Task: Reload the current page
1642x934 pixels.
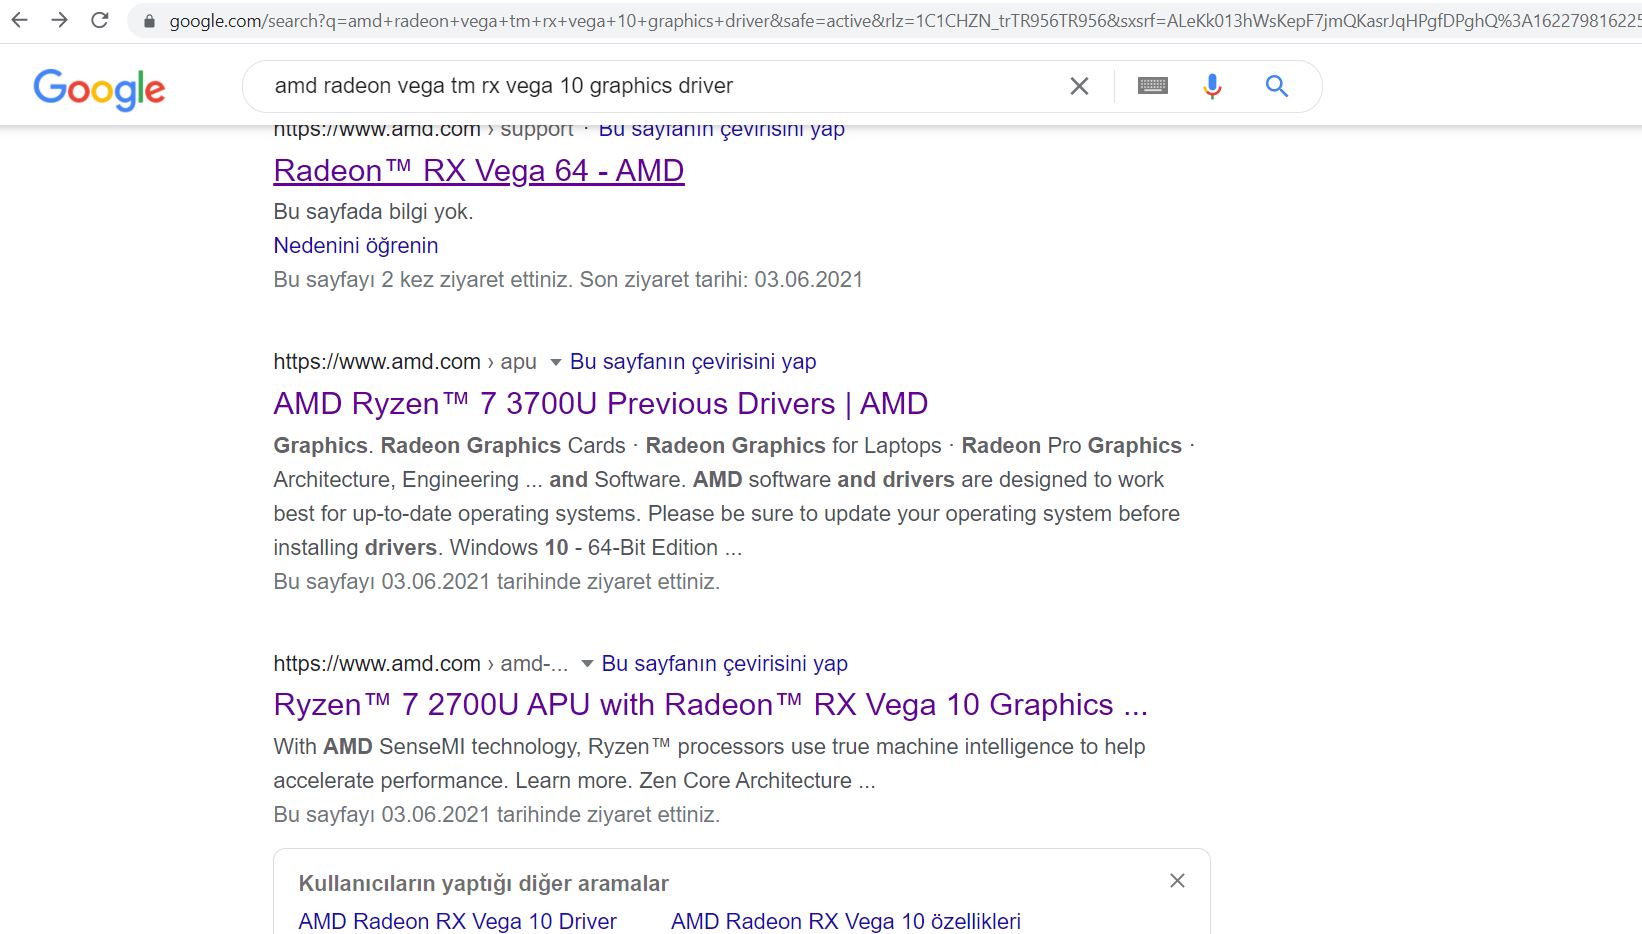Action: click(100, 20)
